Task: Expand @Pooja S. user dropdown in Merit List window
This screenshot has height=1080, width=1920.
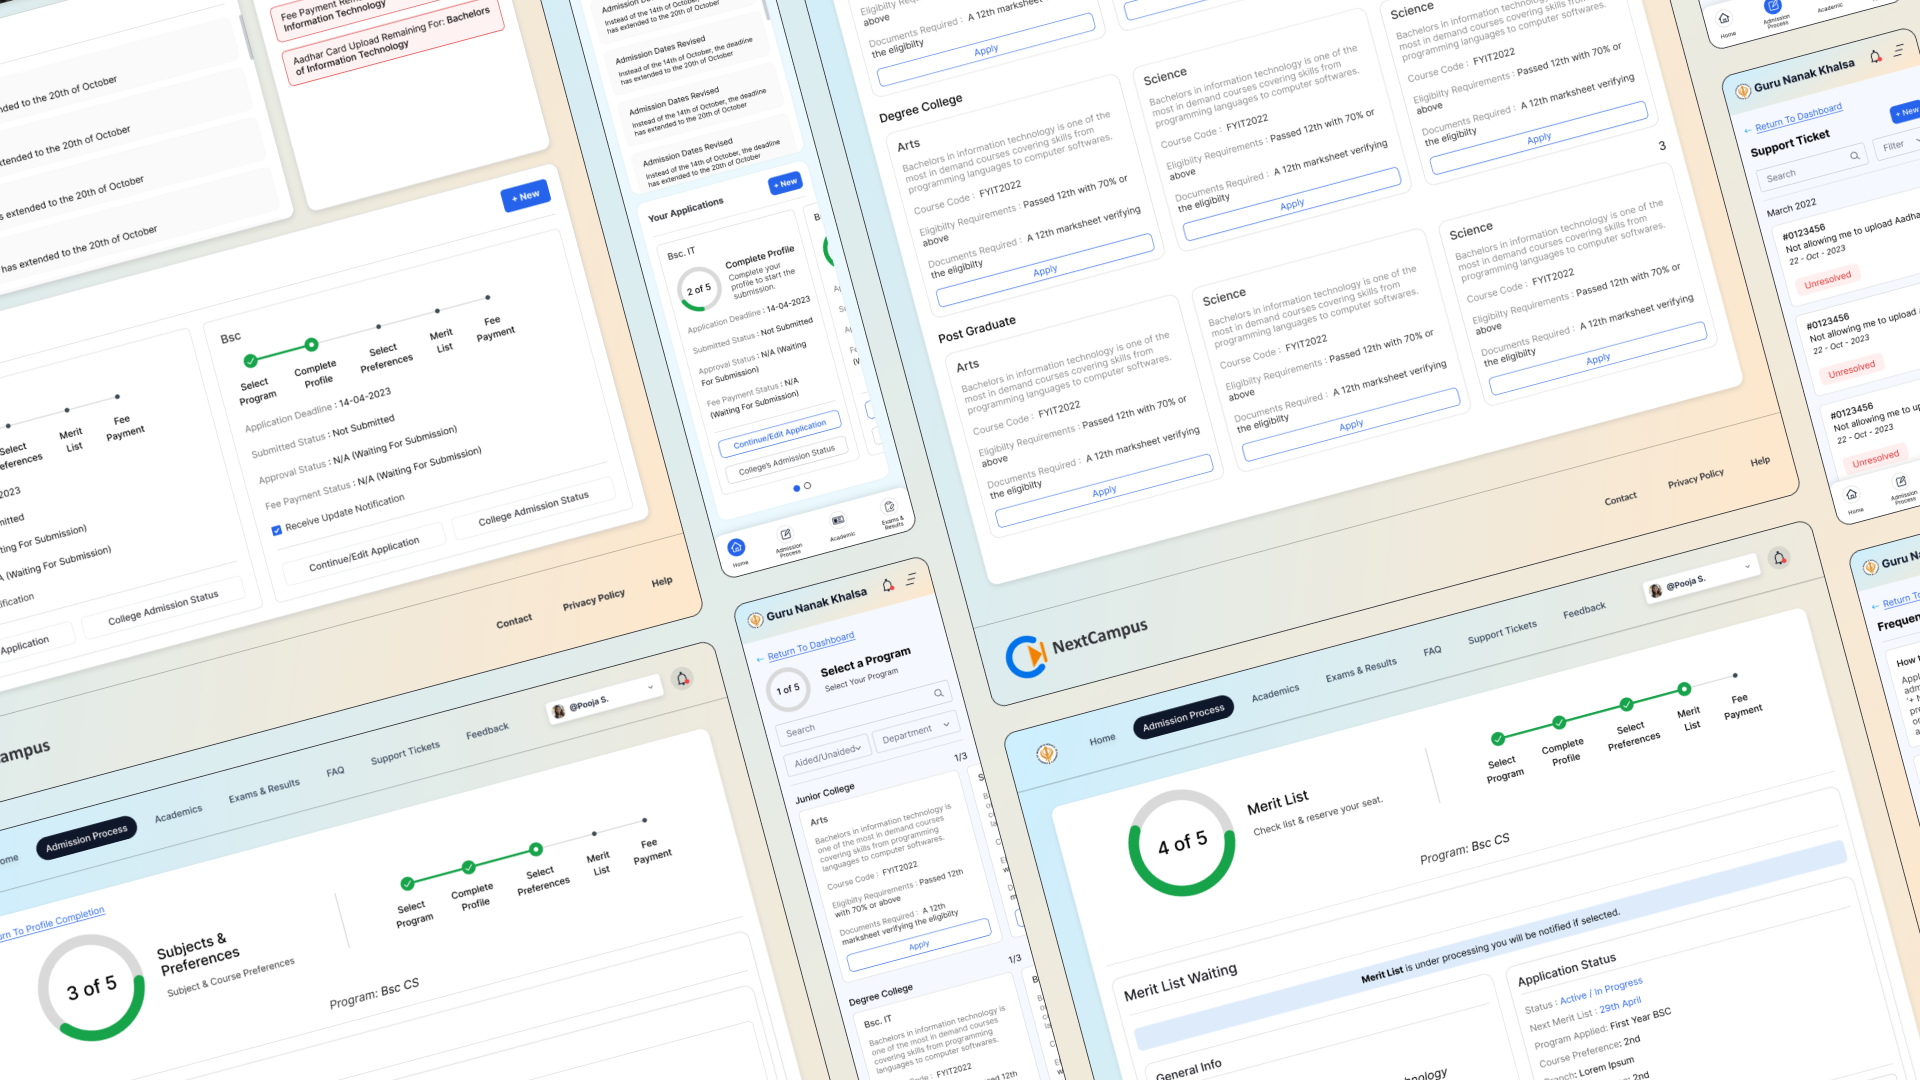Action: coord(1748,566)
